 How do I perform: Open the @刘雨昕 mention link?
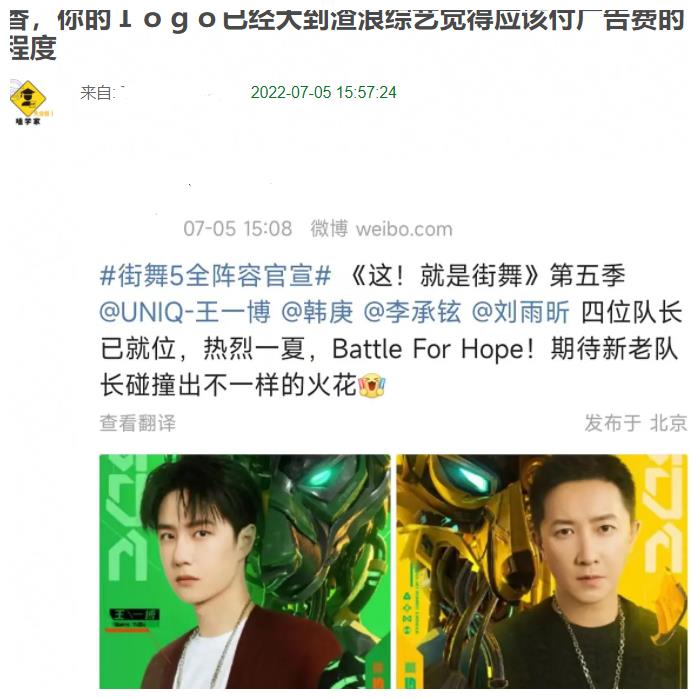tap(520, 312)
